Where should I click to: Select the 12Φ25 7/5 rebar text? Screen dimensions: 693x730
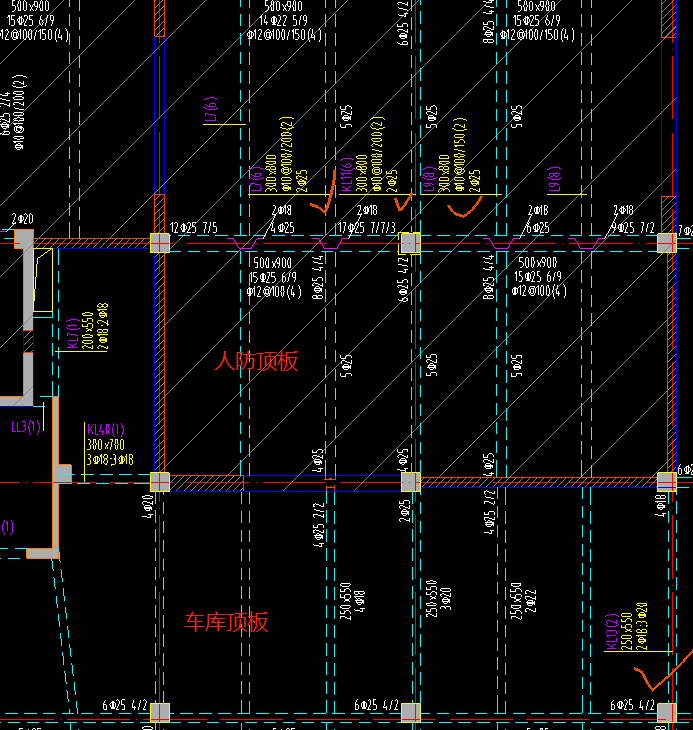[193, 228]
